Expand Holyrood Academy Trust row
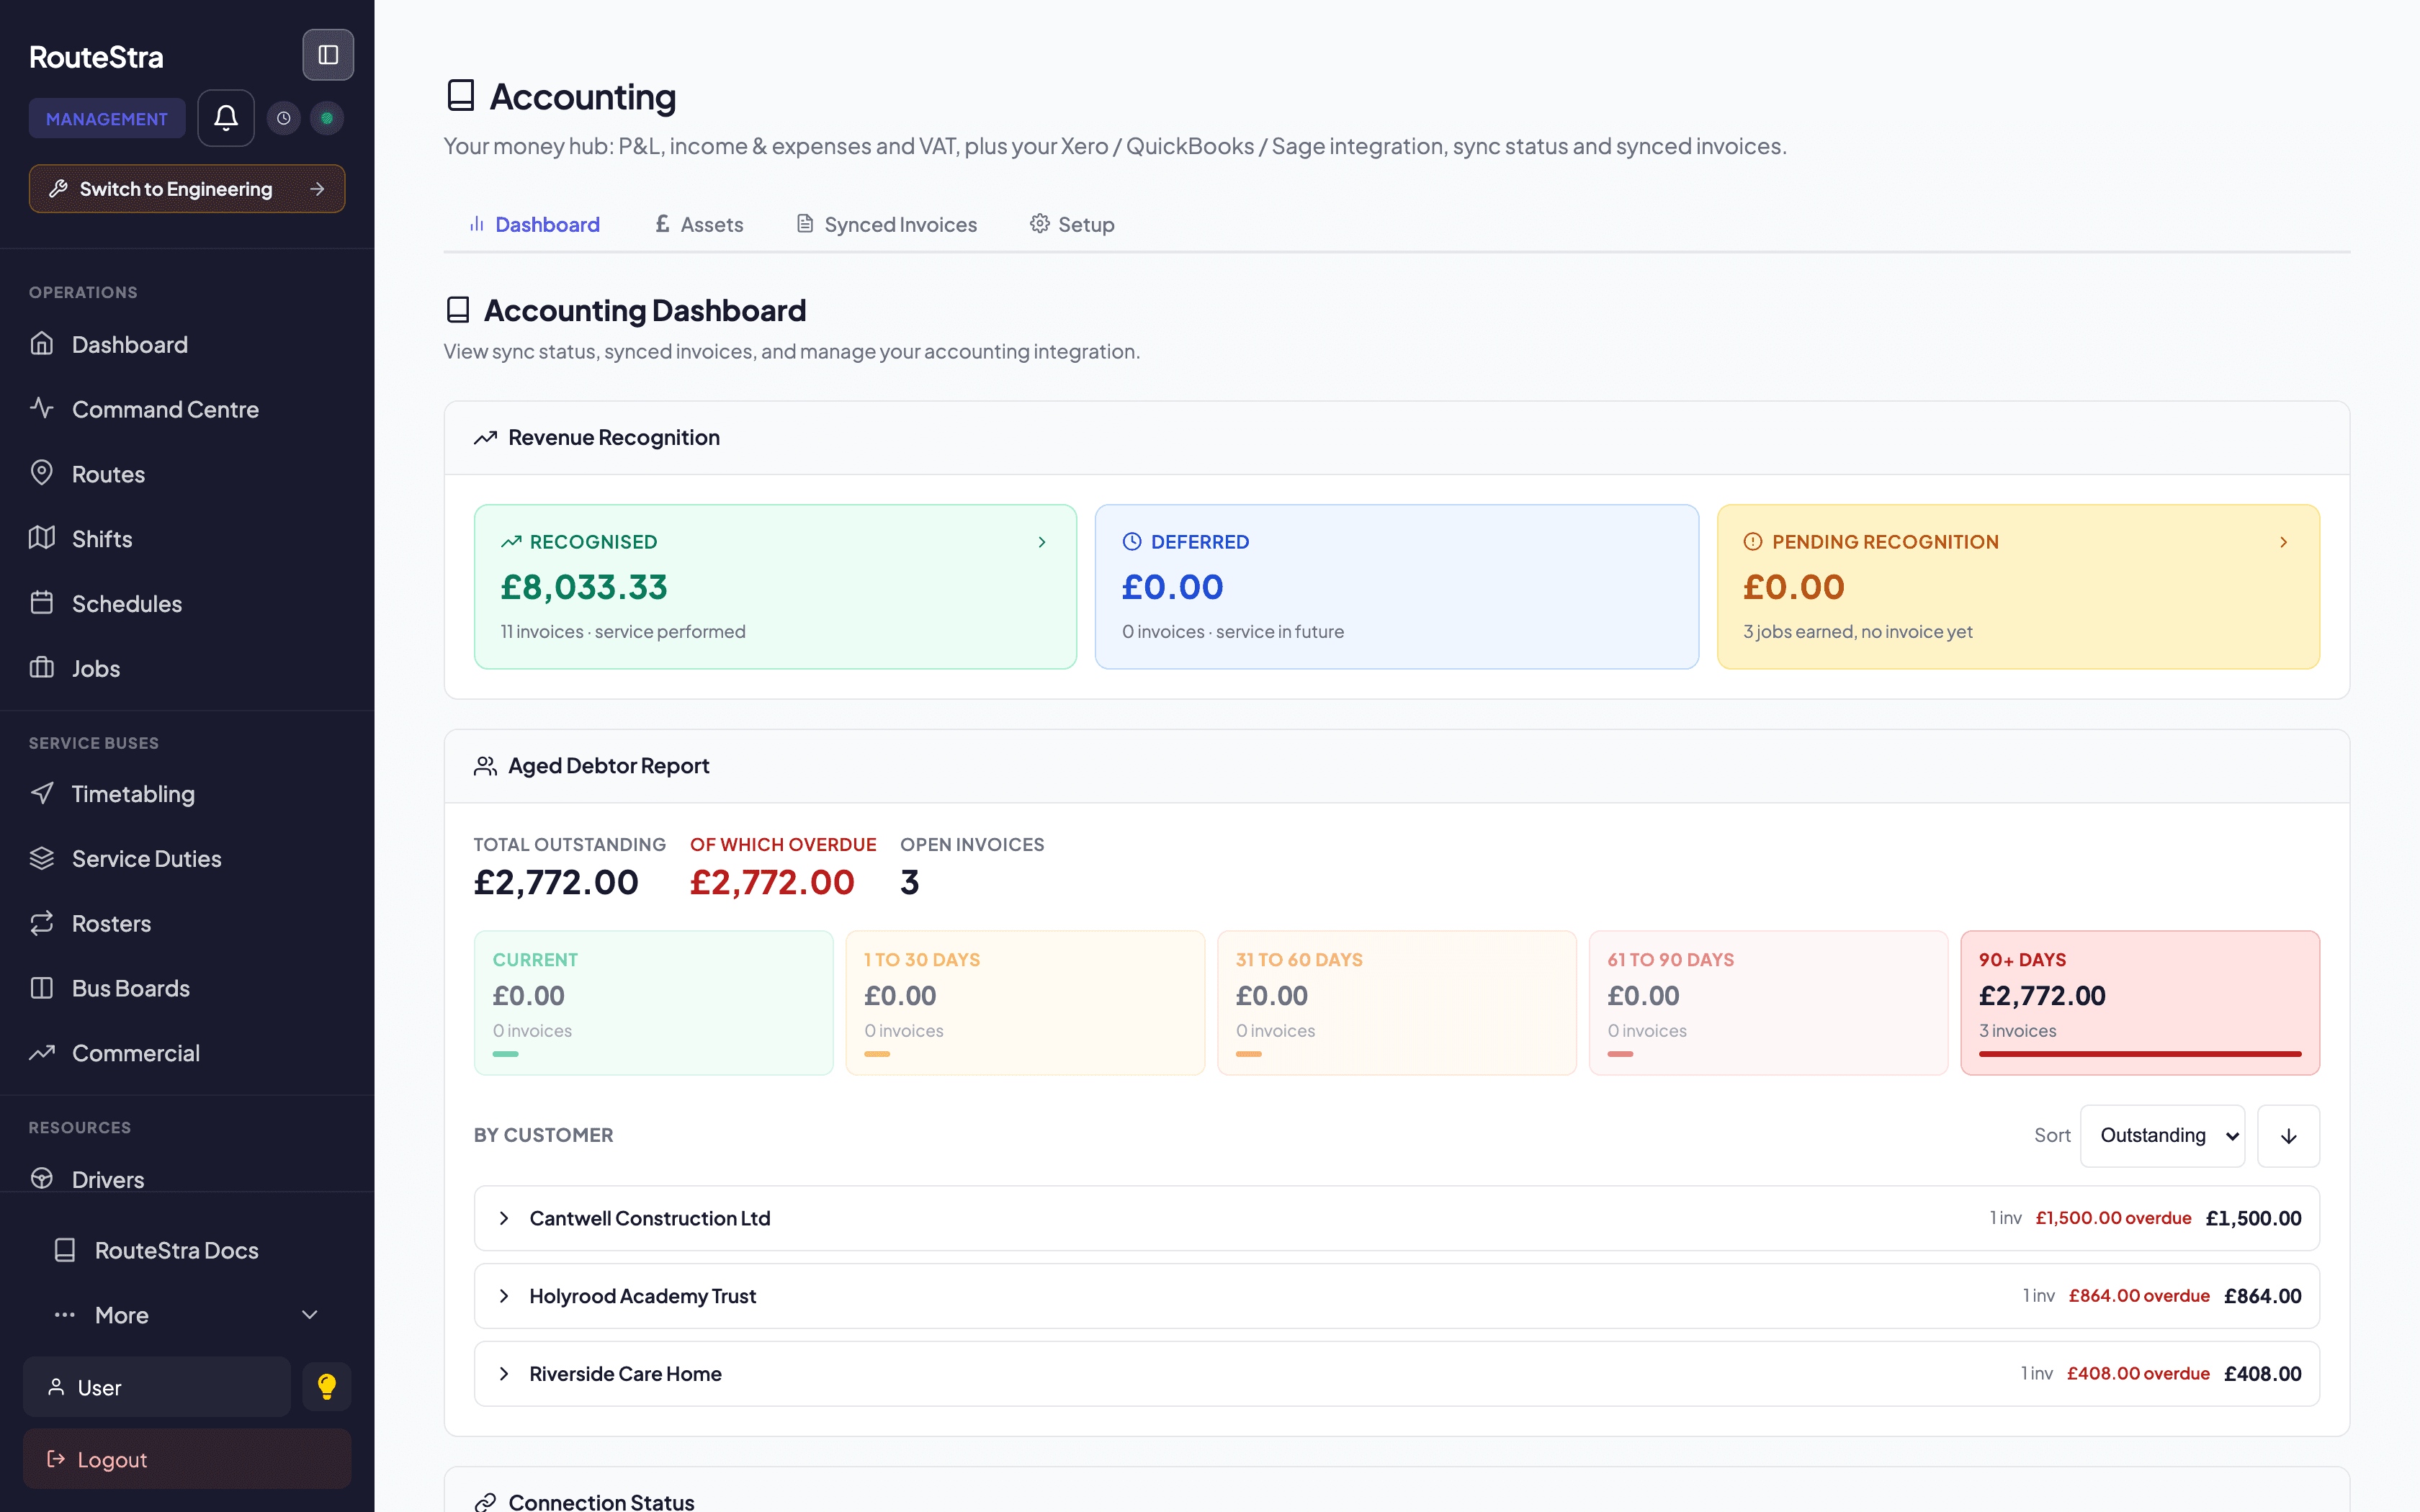Image resolution: width=2420 pixels, height=1512 pixels. 1396,1296
